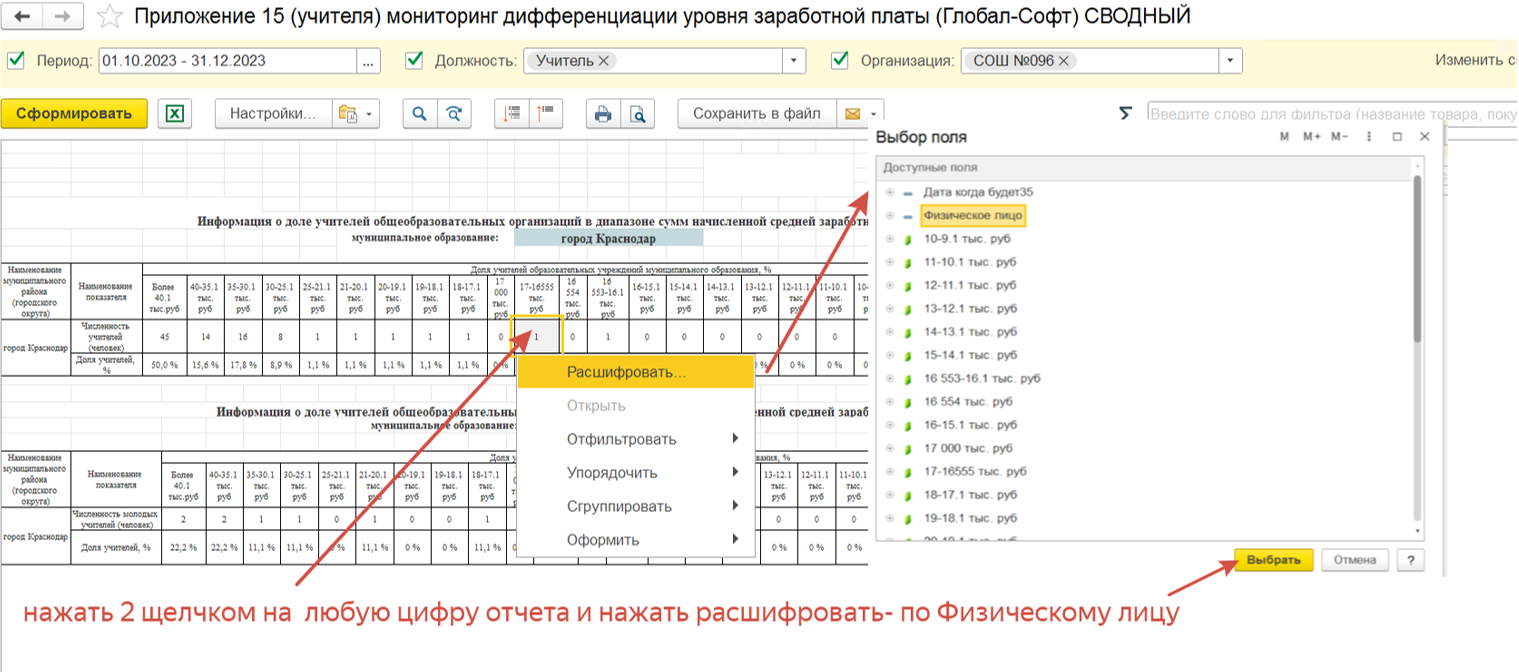Image resolution: width=1519 pixels, height=672 pixels.
Task: Add page to favorites with star icon
Action: (112, 17)
